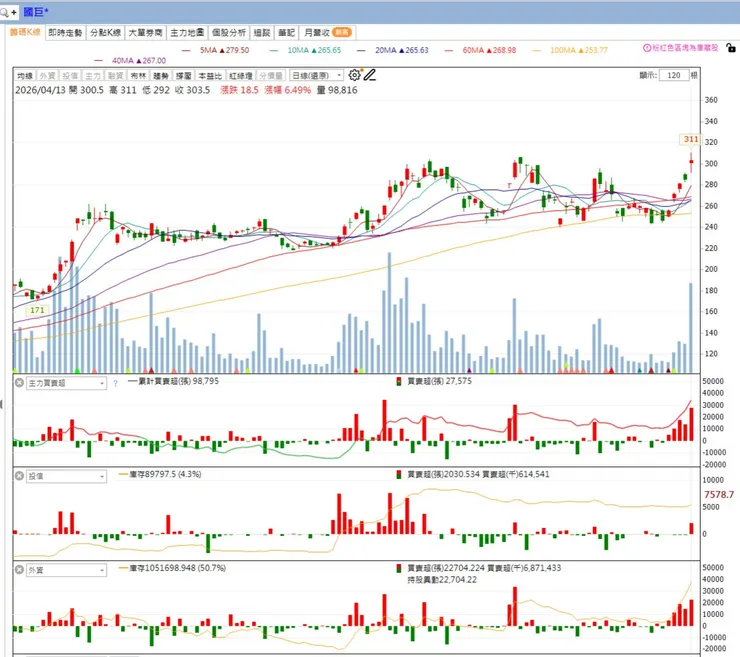The image size is (740, 657).
Task: Click the 買賣超(張) 27,575 label
Action: point(439,381)
